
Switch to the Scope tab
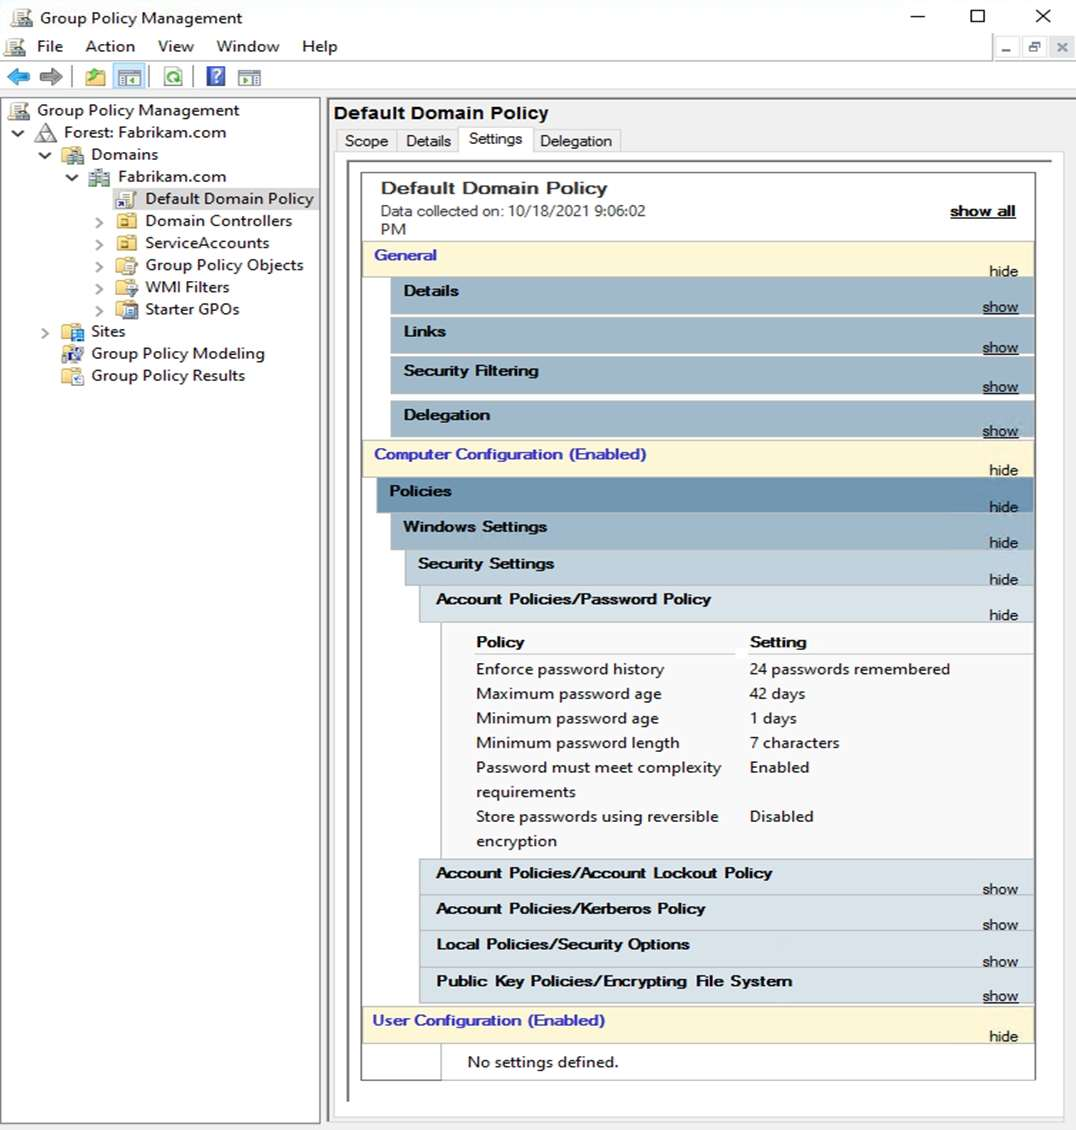coord(366,141)
